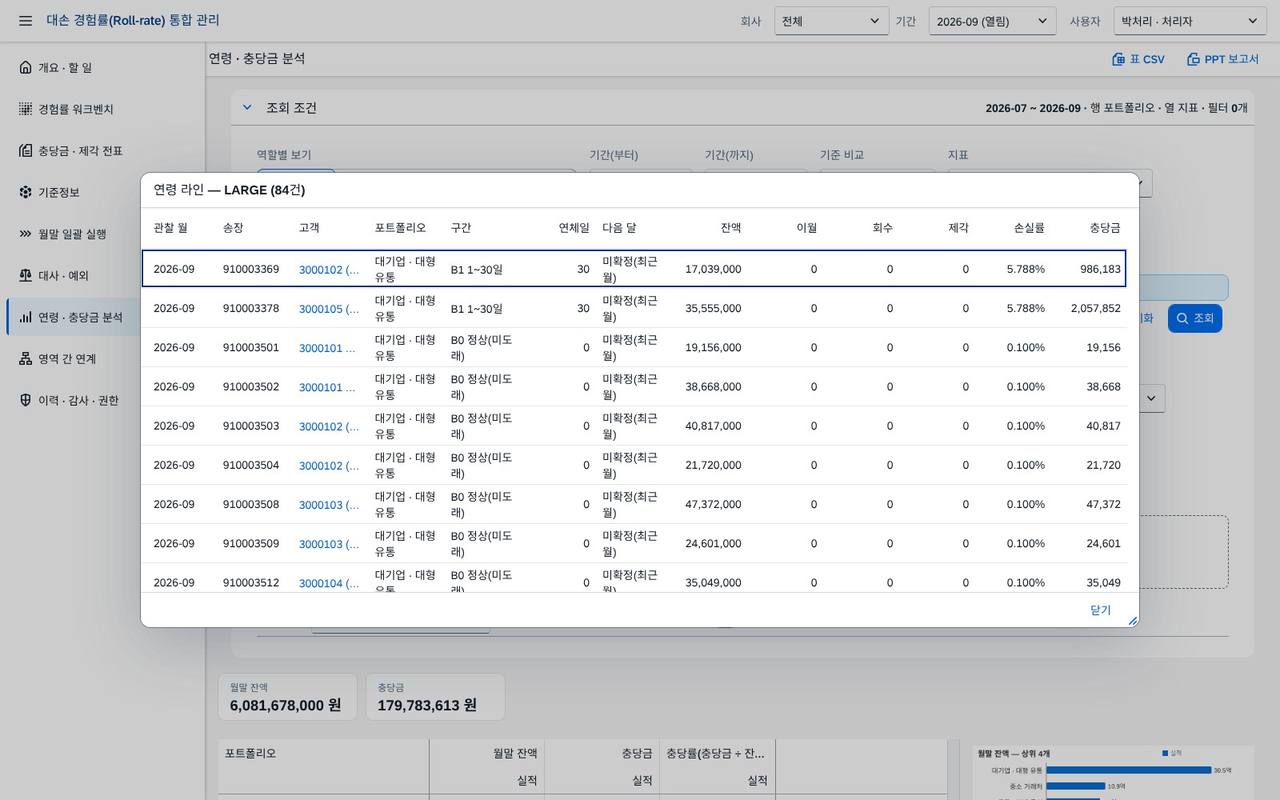Click the 경험률 워크벤치 grid icon
Image resolution: width=1280 pixels, height=800 pixels.
click(x=25, y=109)
